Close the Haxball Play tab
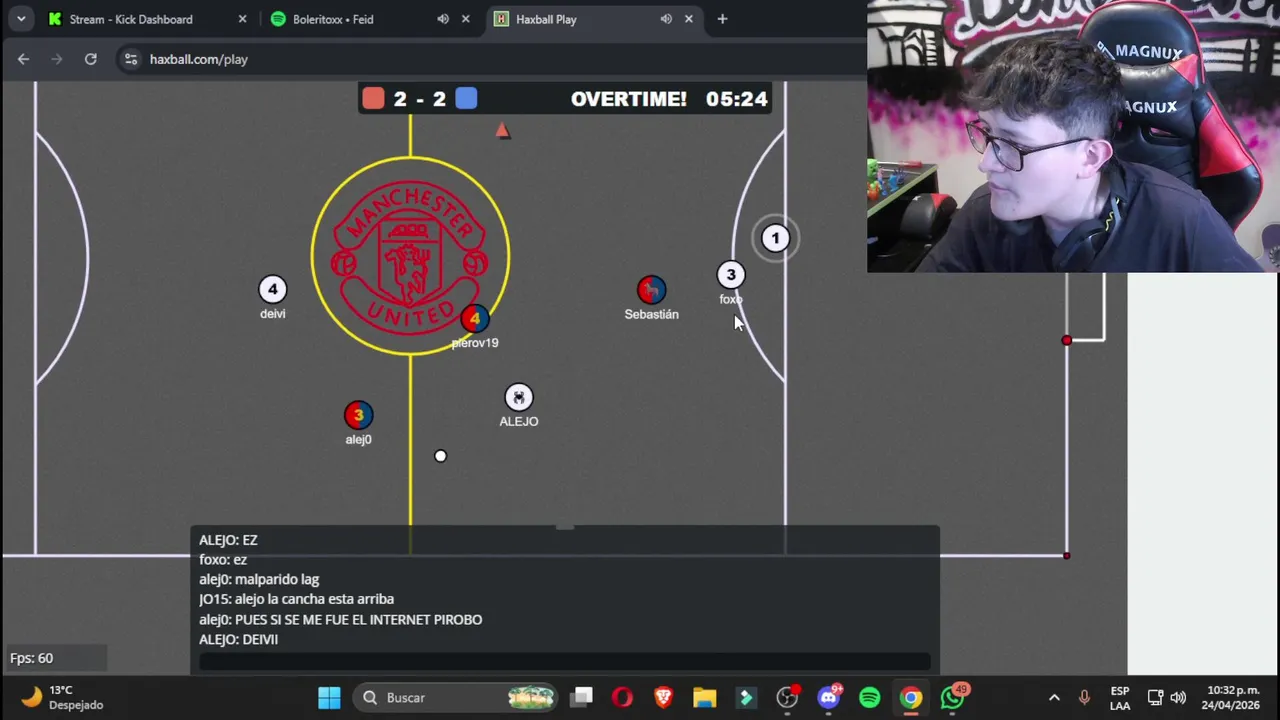The width and height of the screenshot is (1280, 720). [x=689, y=19]
